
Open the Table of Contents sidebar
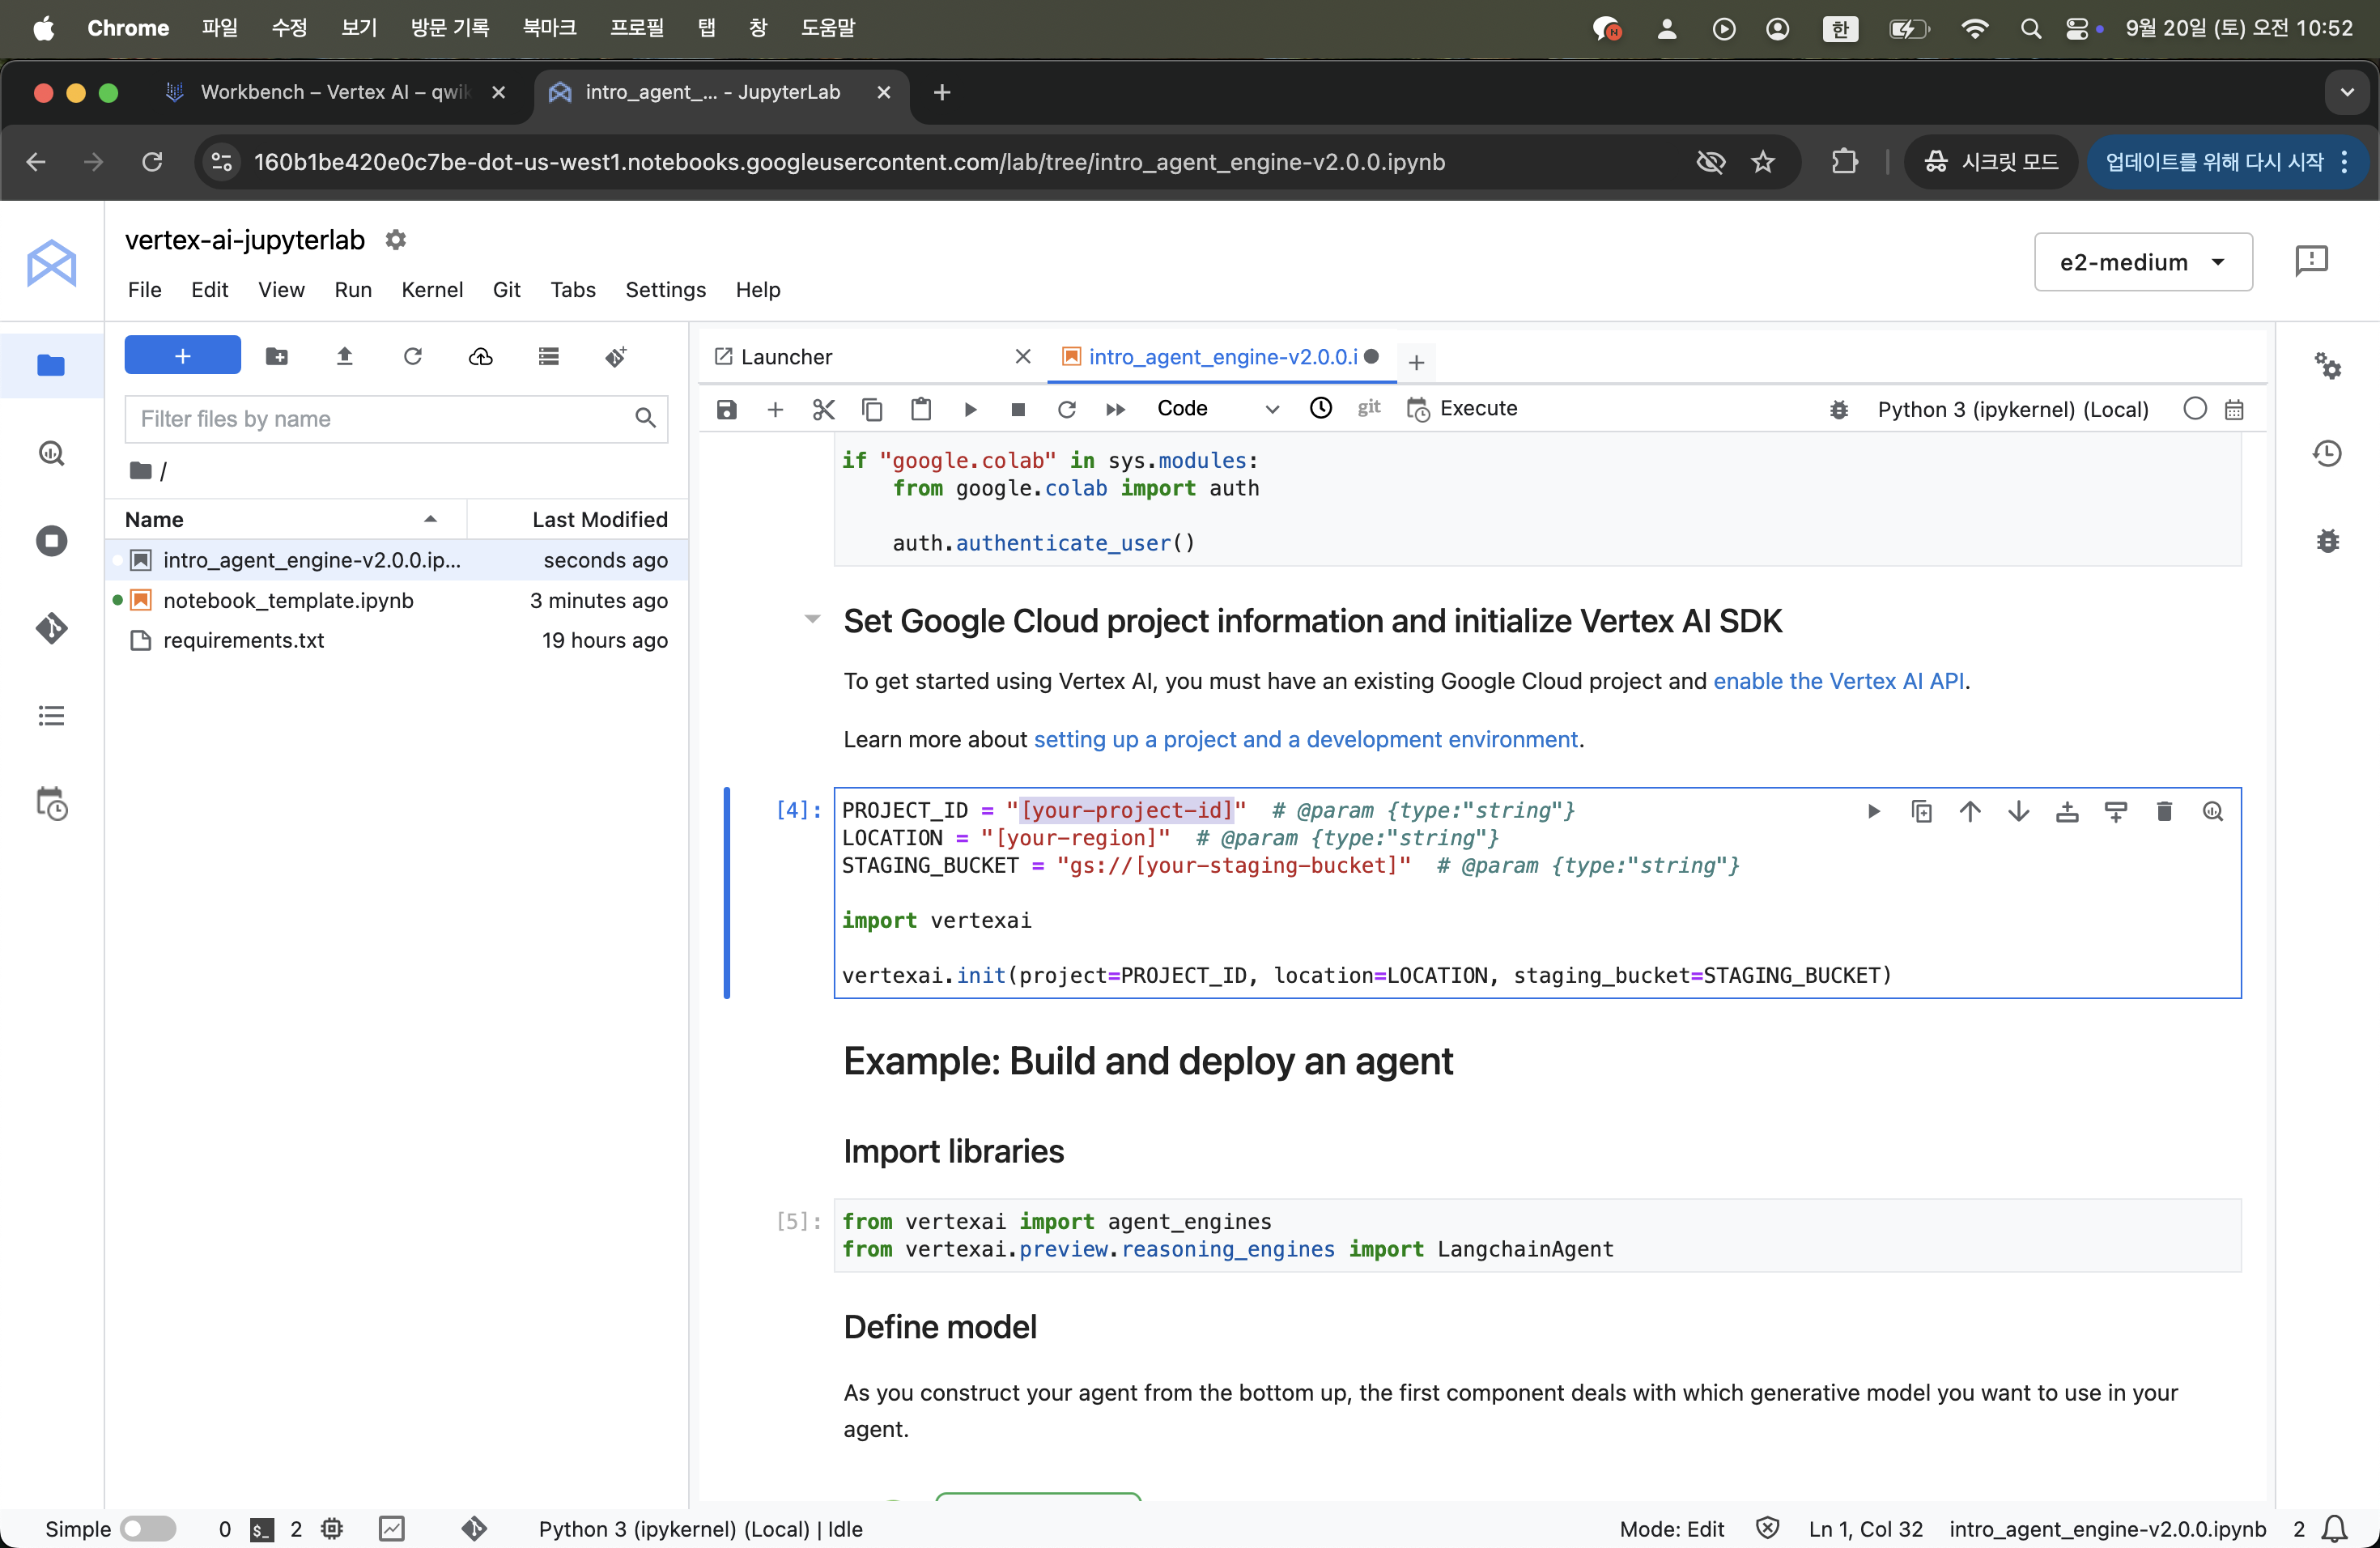click(51, 716)
